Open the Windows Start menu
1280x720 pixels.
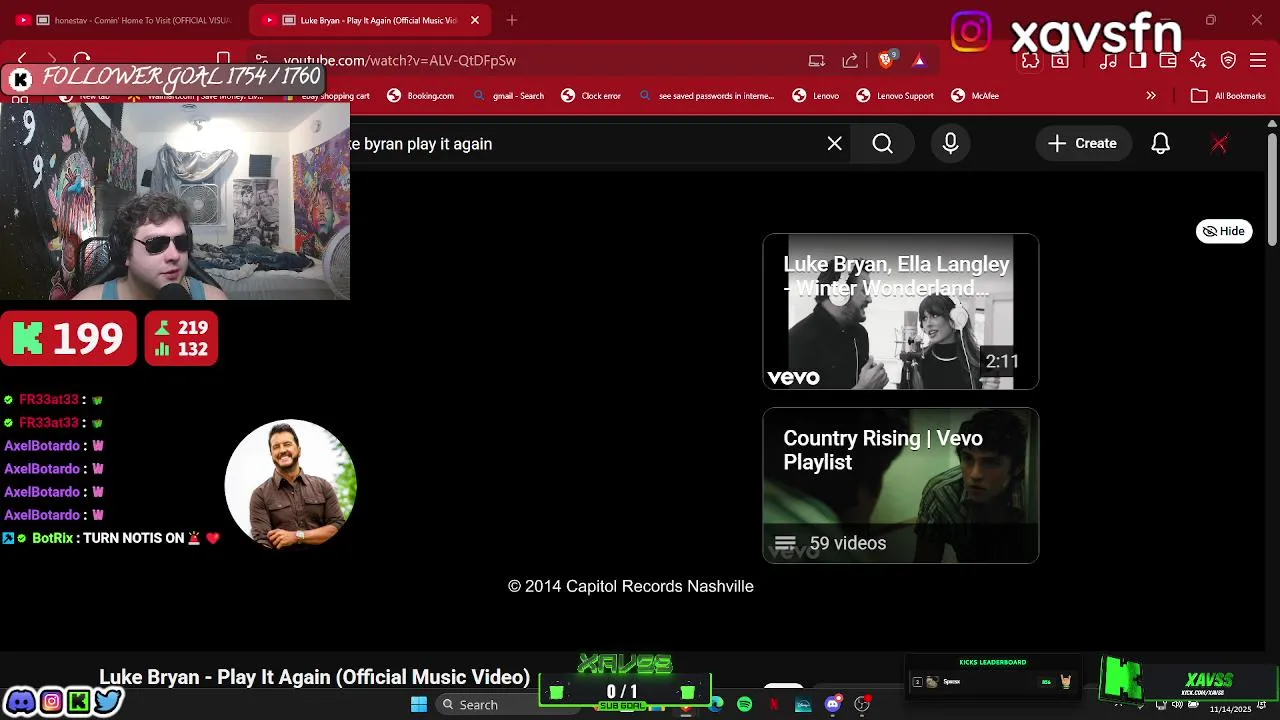[x=419, y=705]
